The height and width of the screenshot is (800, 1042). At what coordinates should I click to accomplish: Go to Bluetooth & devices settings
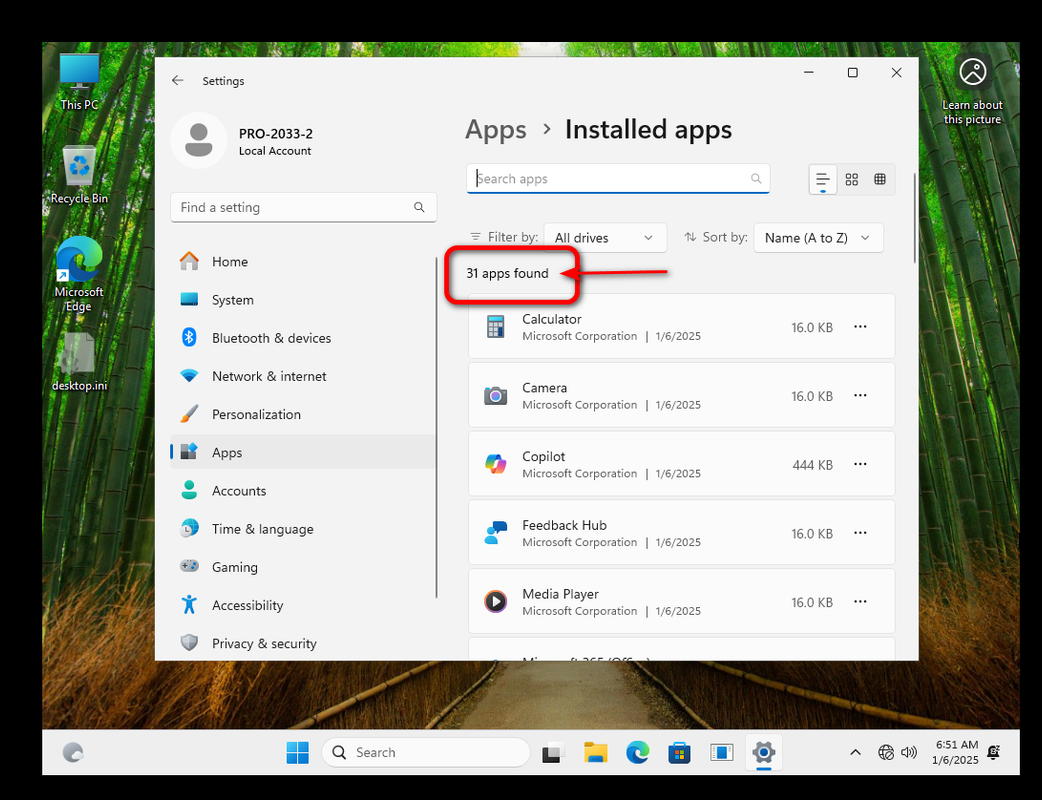point(303,338)
